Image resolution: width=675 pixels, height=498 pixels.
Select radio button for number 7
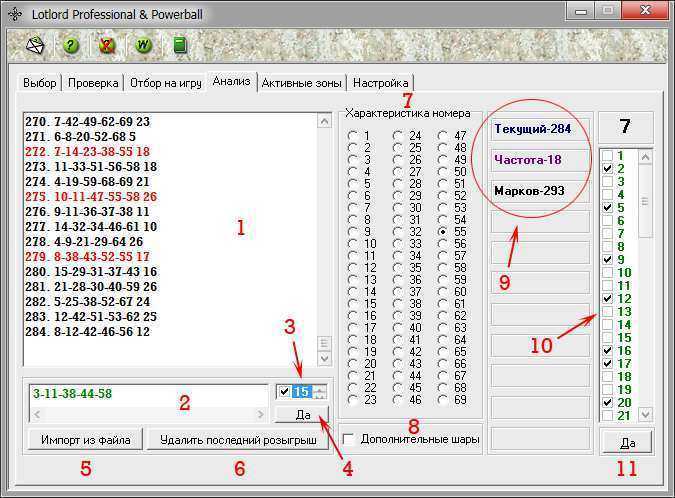352,207
